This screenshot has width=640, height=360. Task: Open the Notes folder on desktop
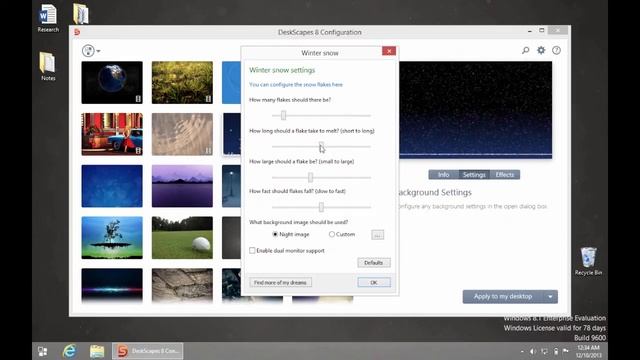tap(48, 66)
